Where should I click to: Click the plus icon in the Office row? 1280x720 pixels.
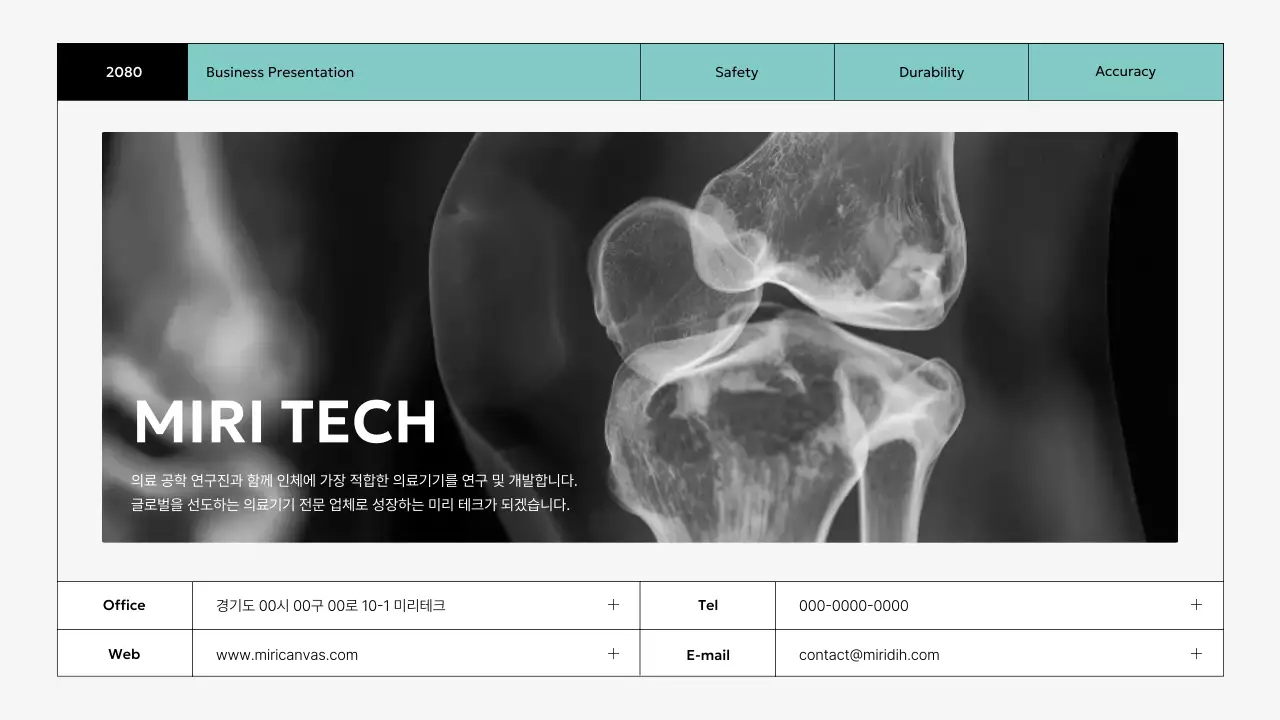[613, 605]
